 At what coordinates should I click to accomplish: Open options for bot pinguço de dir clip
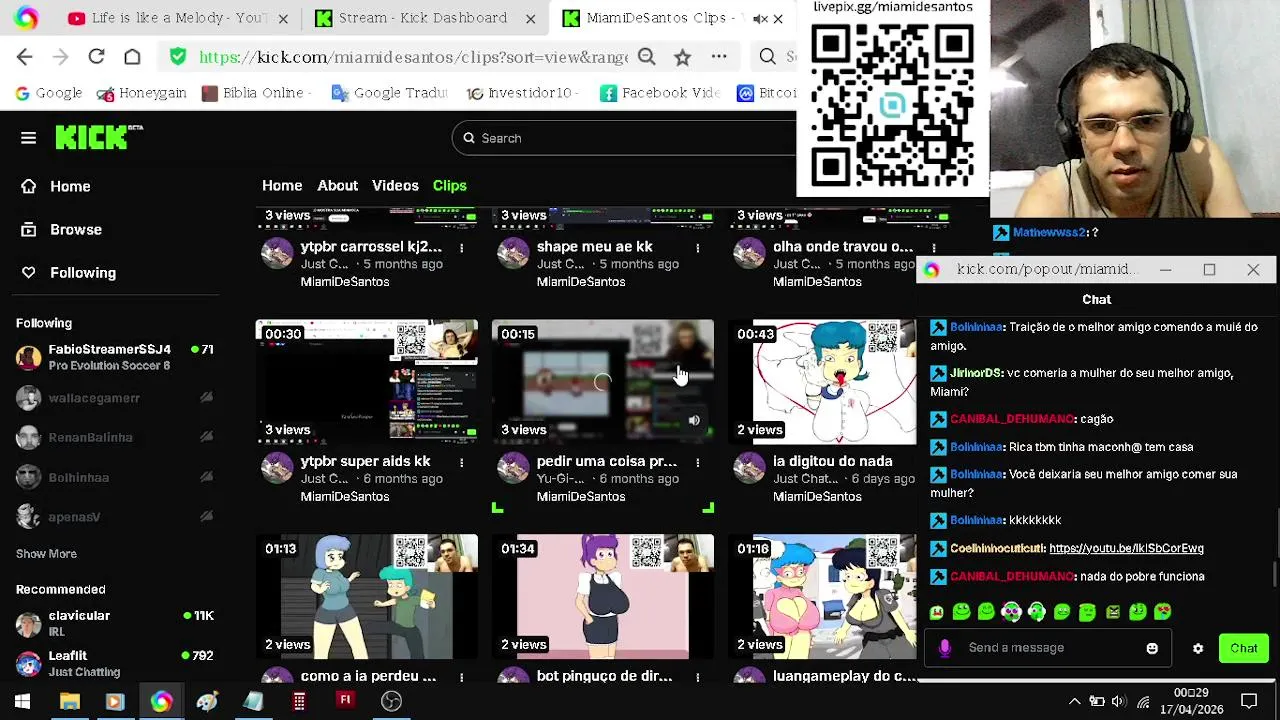click(697, 677)
